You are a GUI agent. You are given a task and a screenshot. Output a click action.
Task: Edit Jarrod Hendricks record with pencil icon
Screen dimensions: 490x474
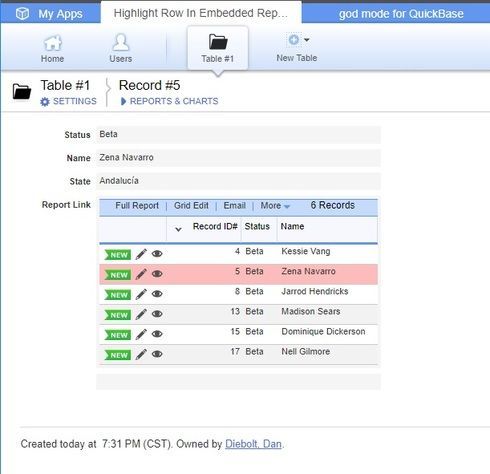(141, 294)
